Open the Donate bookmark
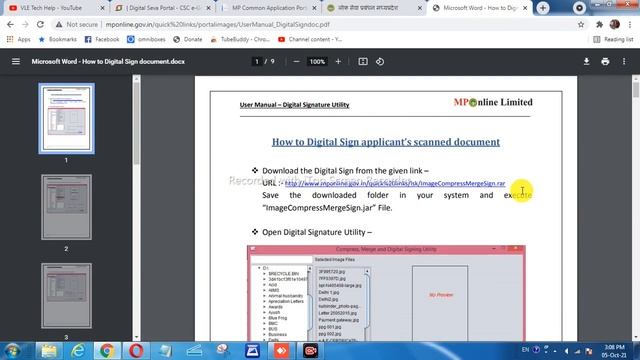Screen dimensions: 640x360 188,39
